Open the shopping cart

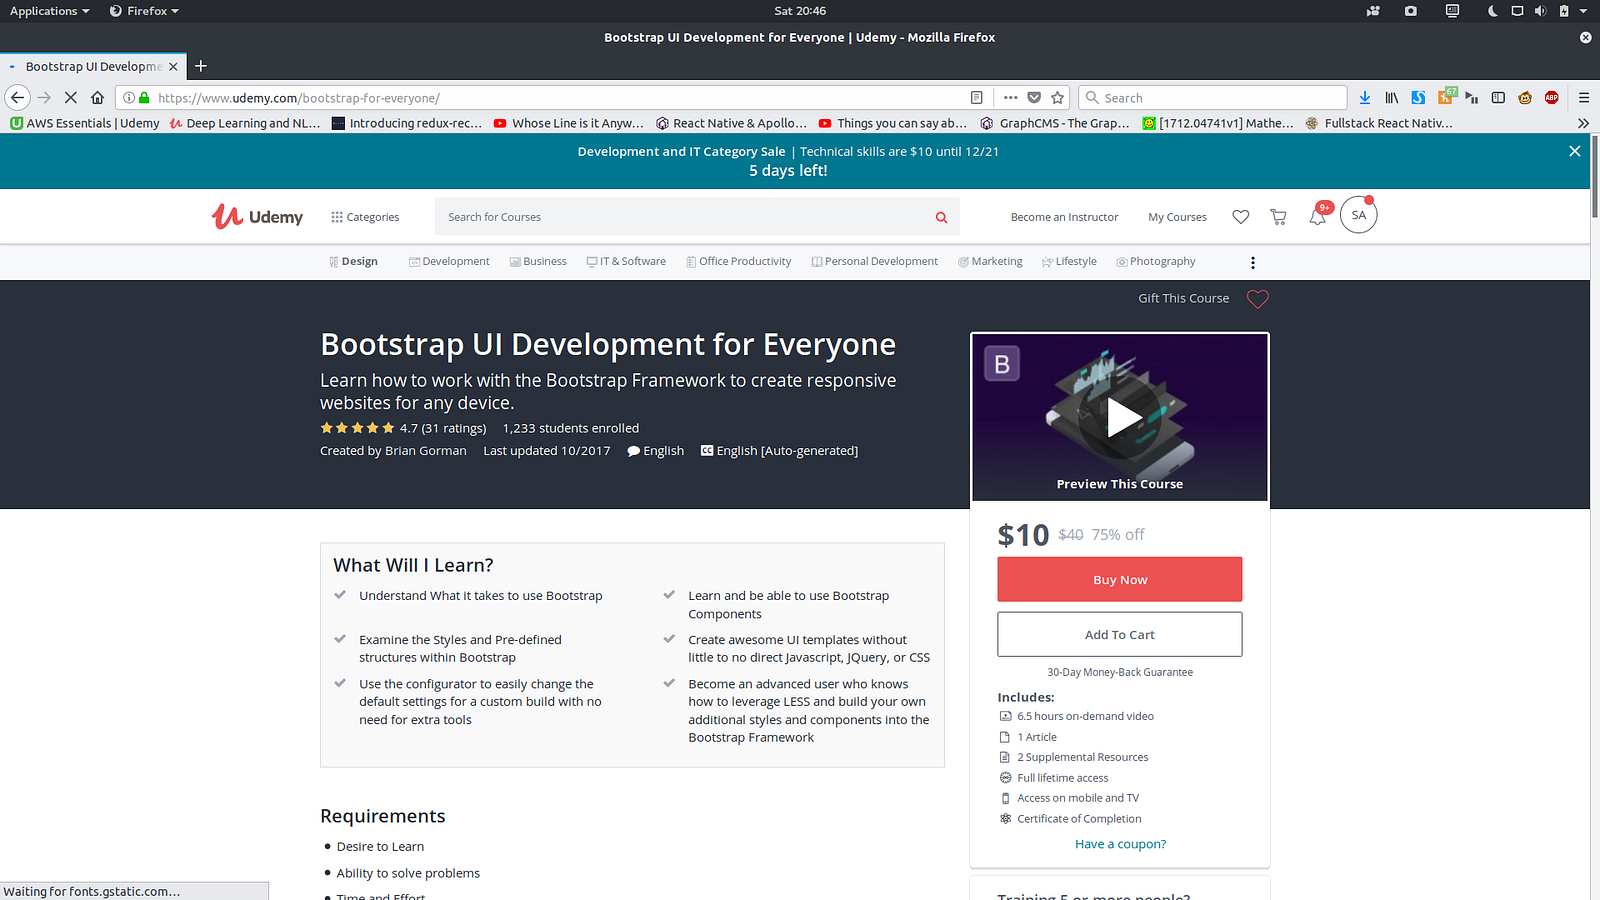pos(1278,217)
